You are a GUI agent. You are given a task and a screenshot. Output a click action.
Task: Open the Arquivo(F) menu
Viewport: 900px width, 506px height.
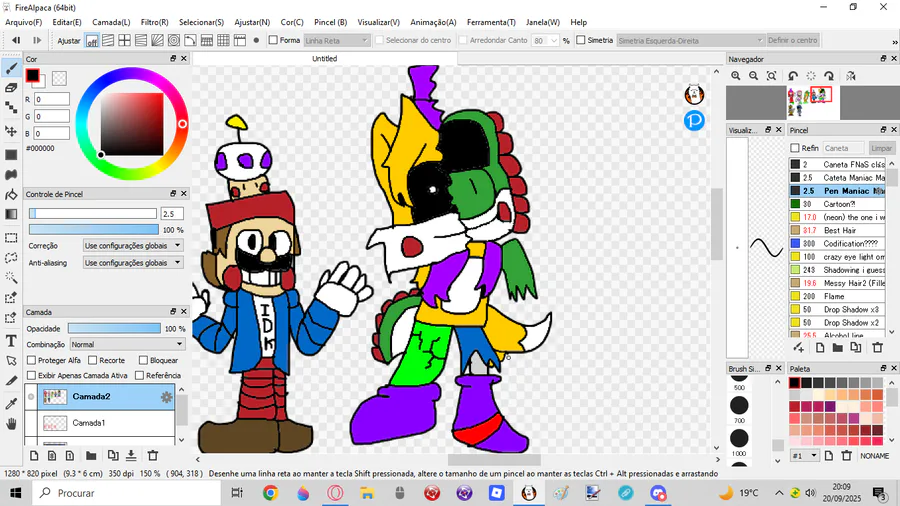point(24,22)
